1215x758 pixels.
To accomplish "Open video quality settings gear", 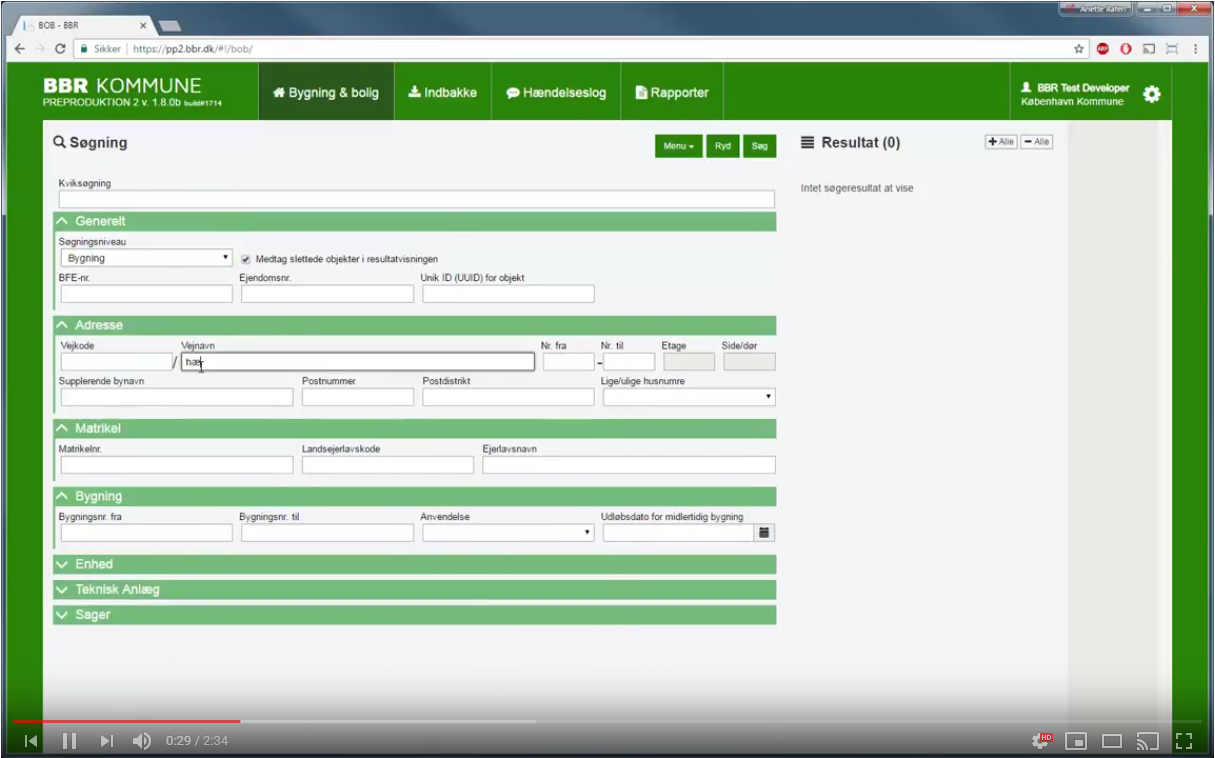I will pyautogui.click(x=1042, y=741).
